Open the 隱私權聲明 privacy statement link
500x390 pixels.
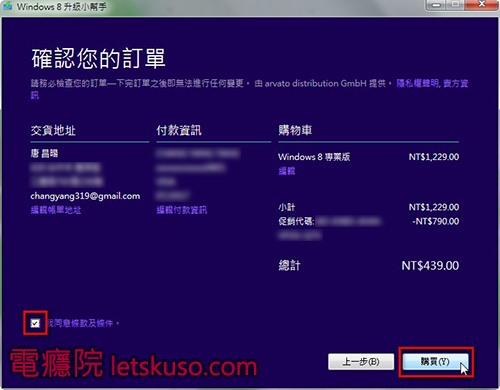coord(417,83)
